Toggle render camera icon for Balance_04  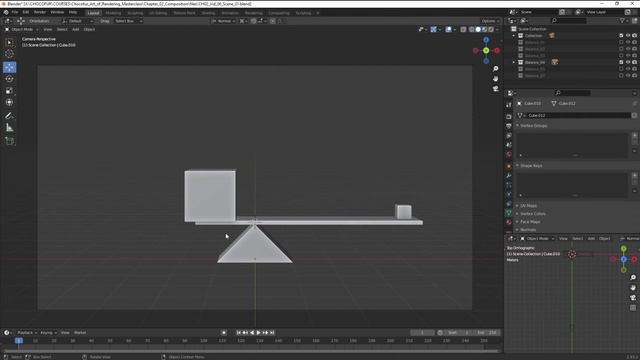[x=634, y=62]
